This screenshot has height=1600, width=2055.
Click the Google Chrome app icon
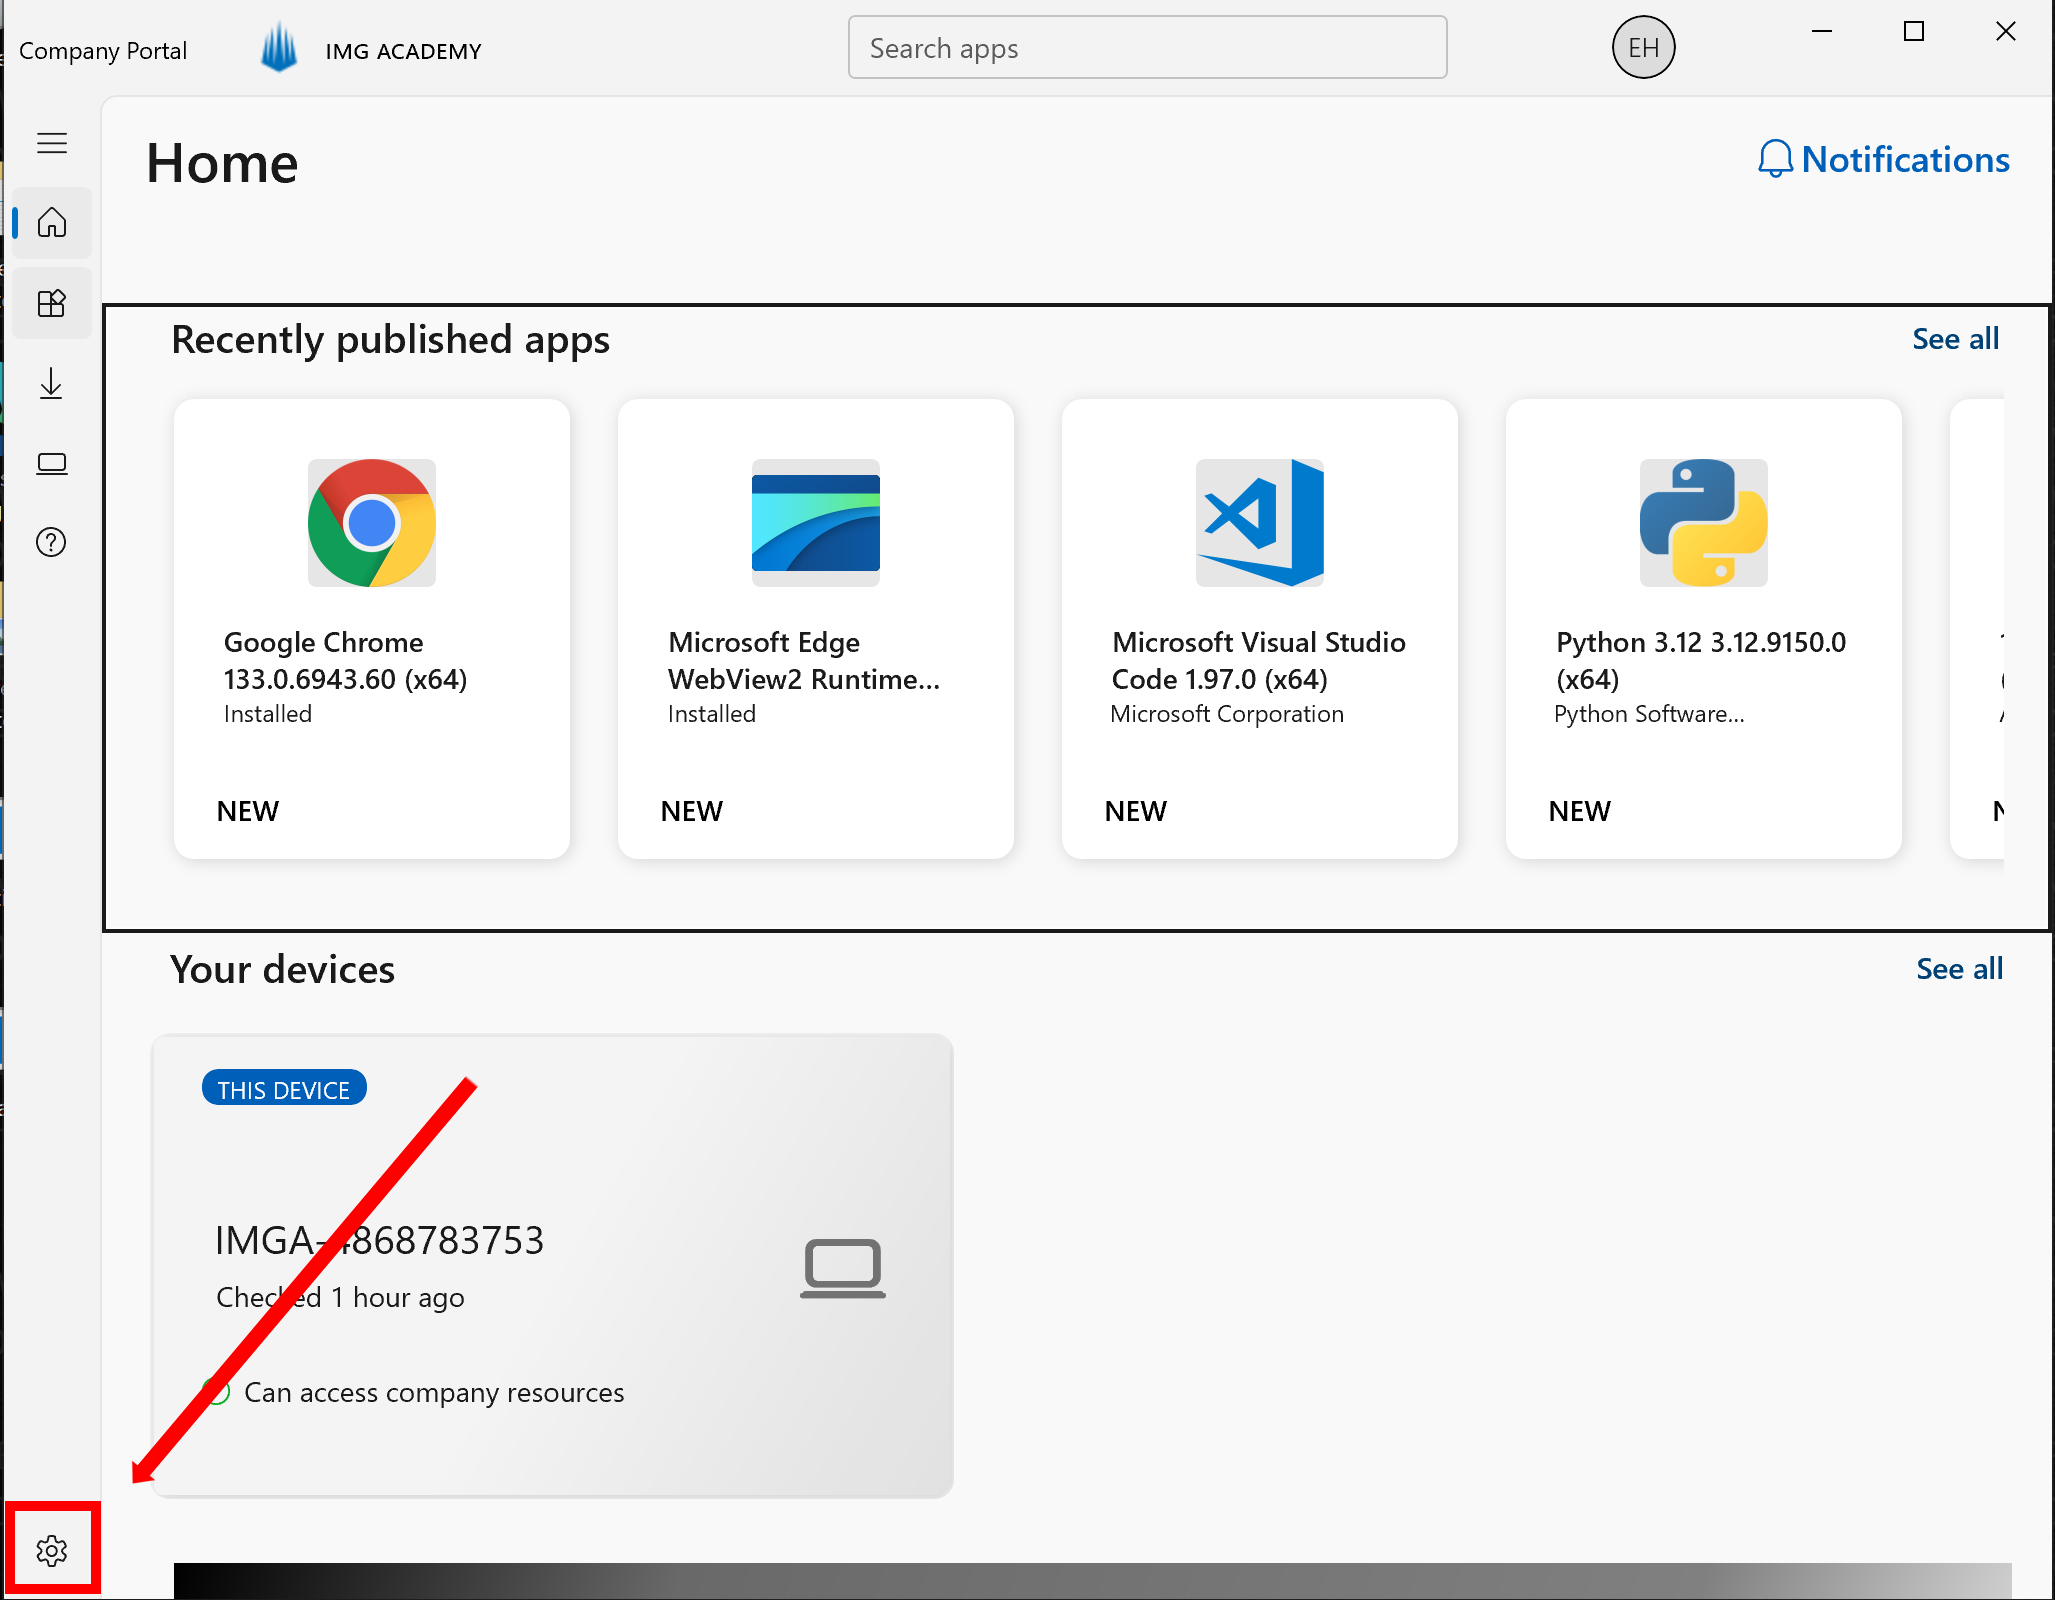[x=372, y=523]
